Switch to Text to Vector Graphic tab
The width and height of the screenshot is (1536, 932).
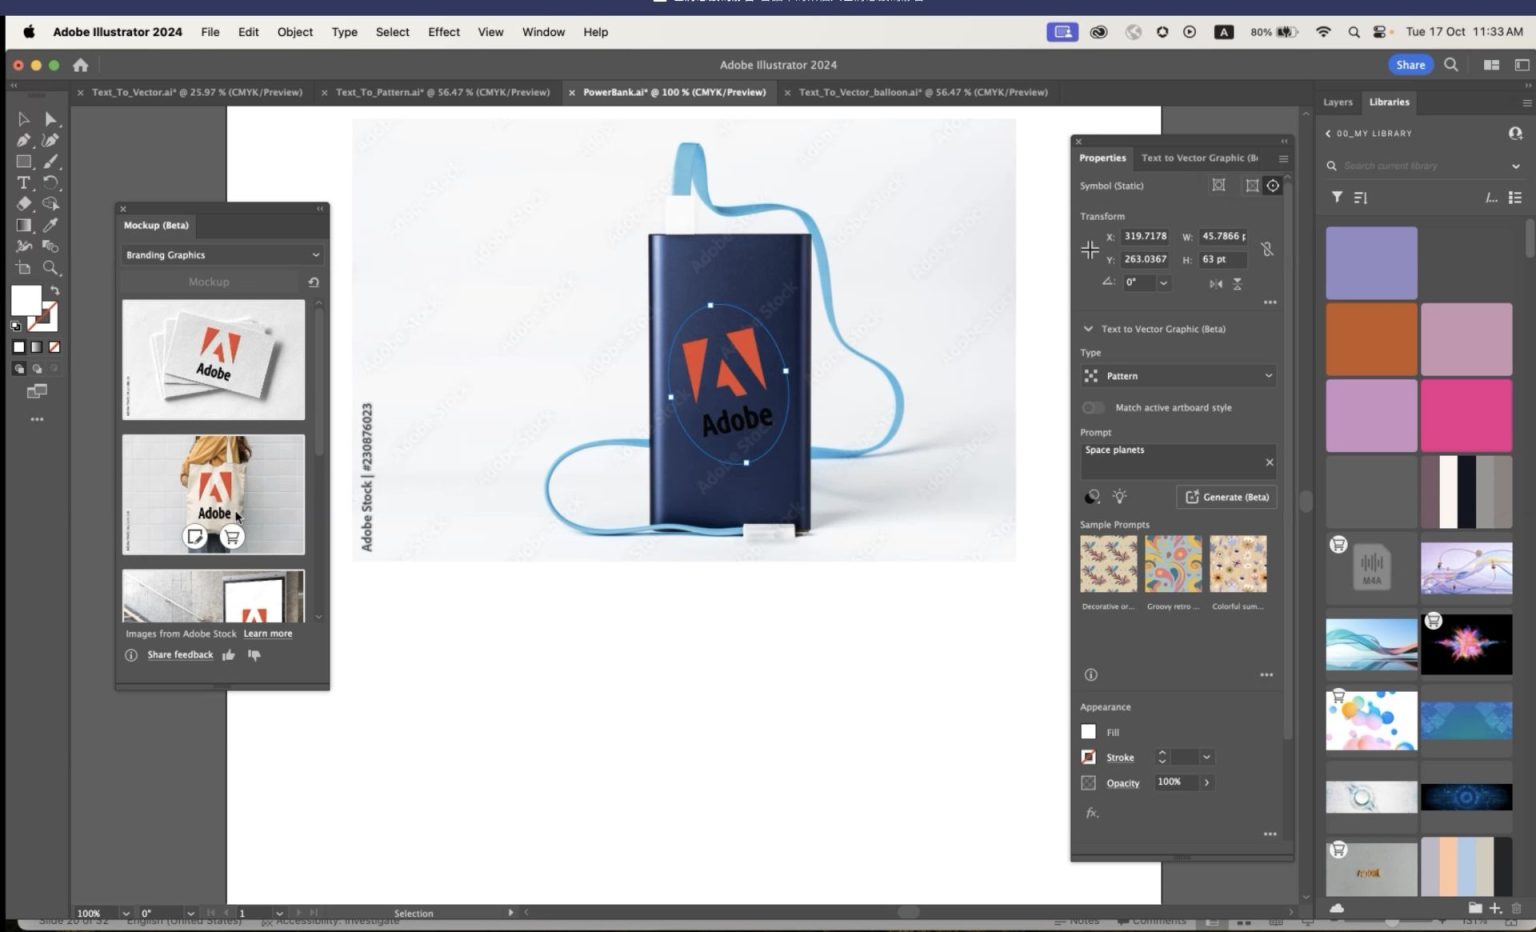1200,158
